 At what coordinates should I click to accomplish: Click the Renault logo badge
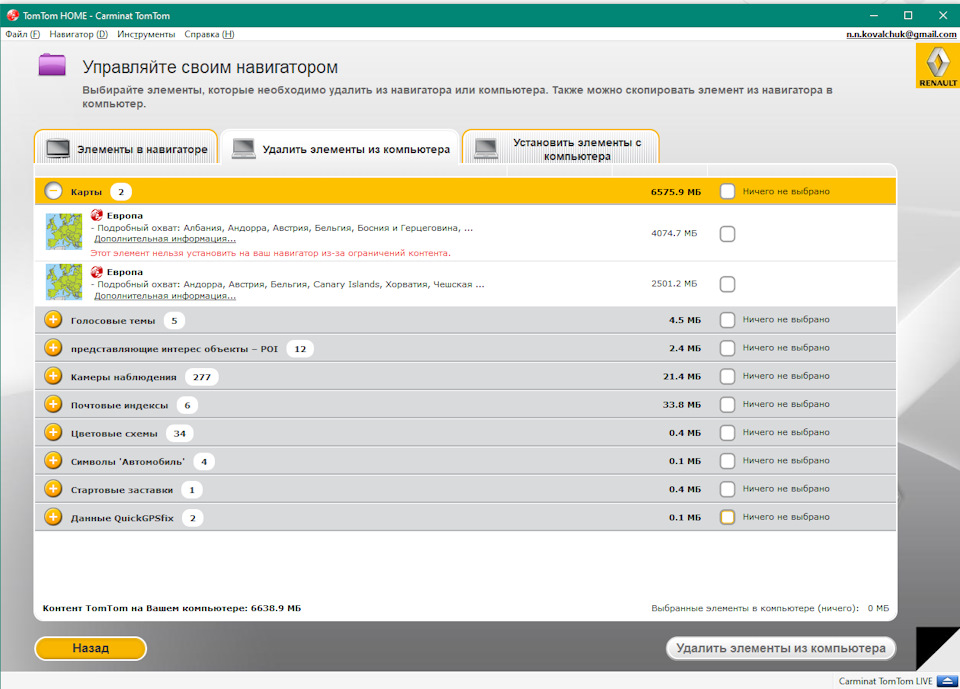937,66
